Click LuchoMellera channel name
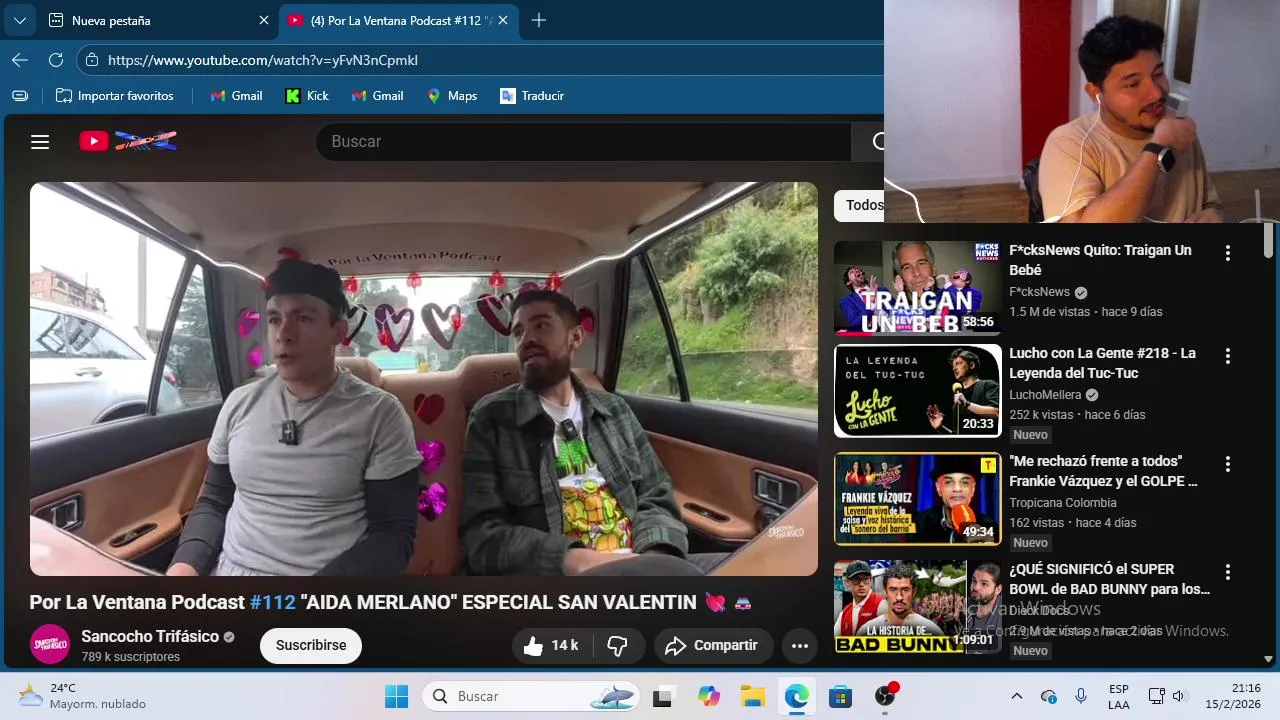 pyautogui.click(x=1045, y=395)
